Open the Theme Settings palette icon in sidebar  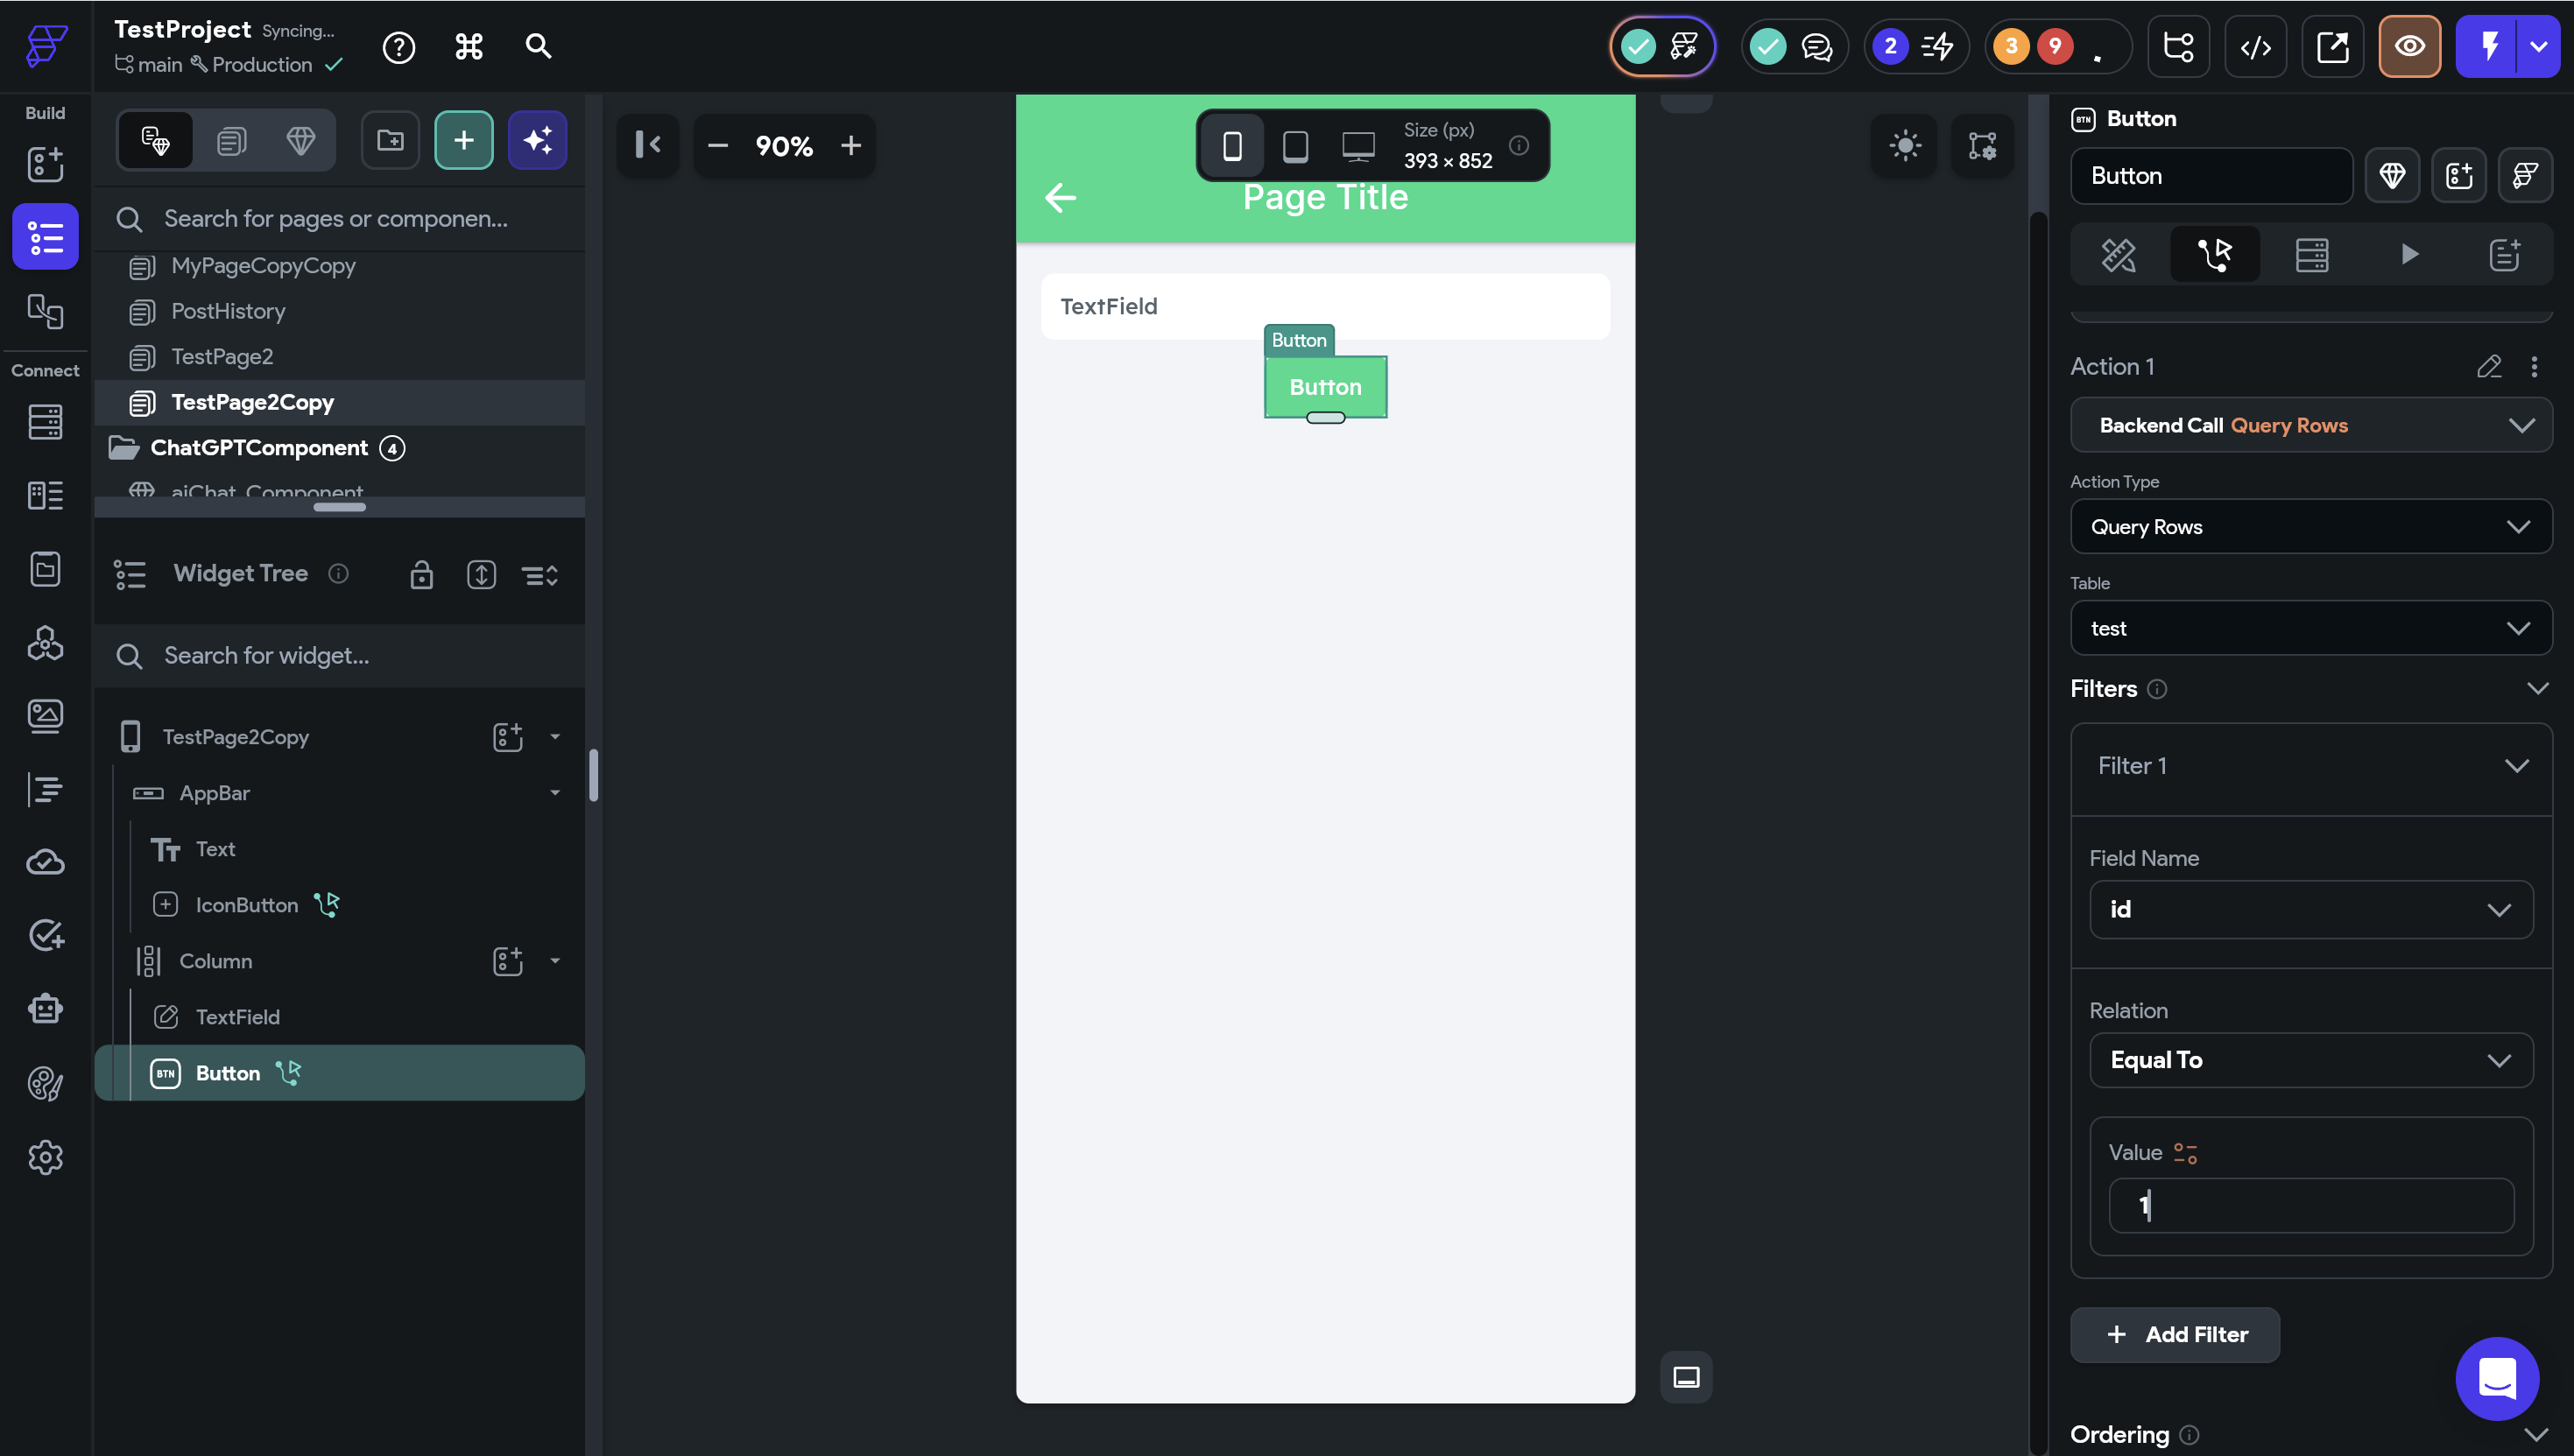click(45, 1083)
